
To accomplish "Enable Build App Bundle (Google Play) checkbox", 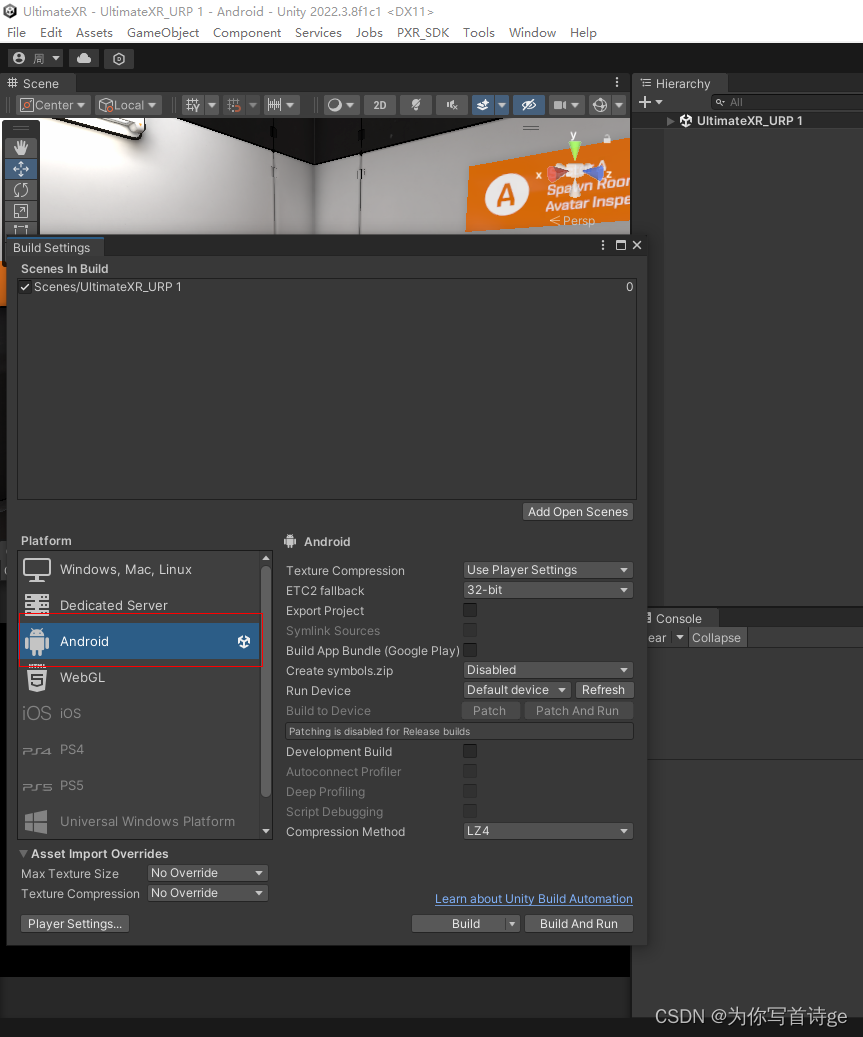I will coord(470,650).
